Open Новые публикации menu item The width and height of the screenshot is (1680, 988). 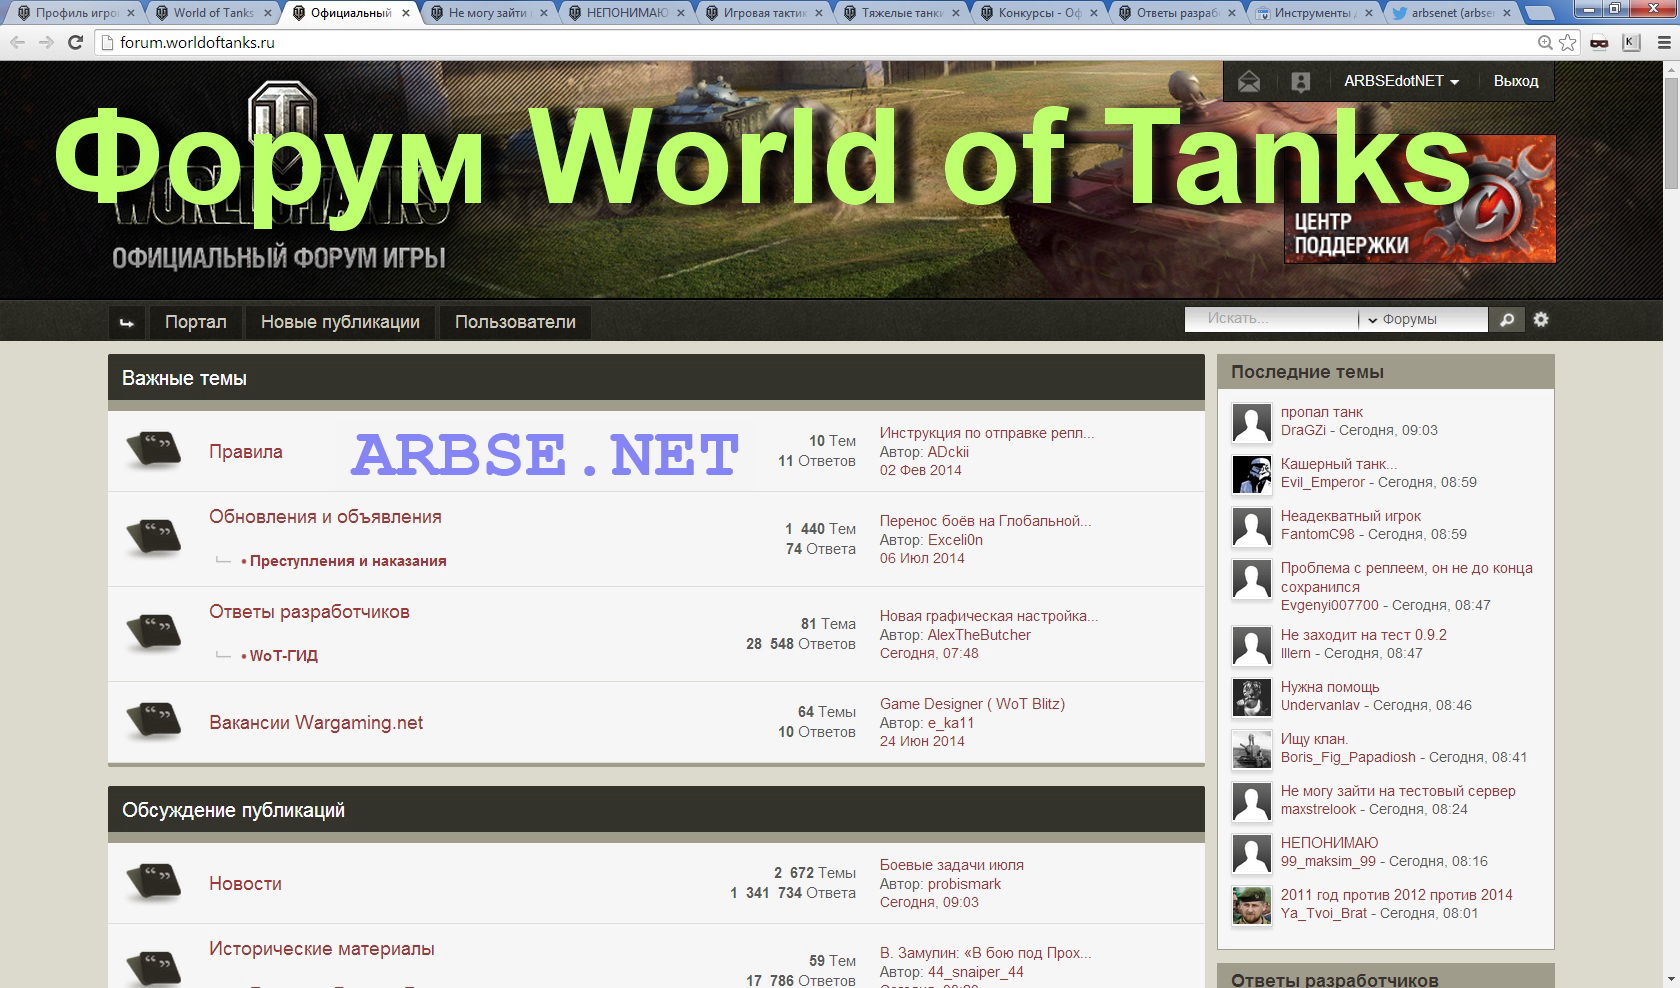tap(340, 322)
